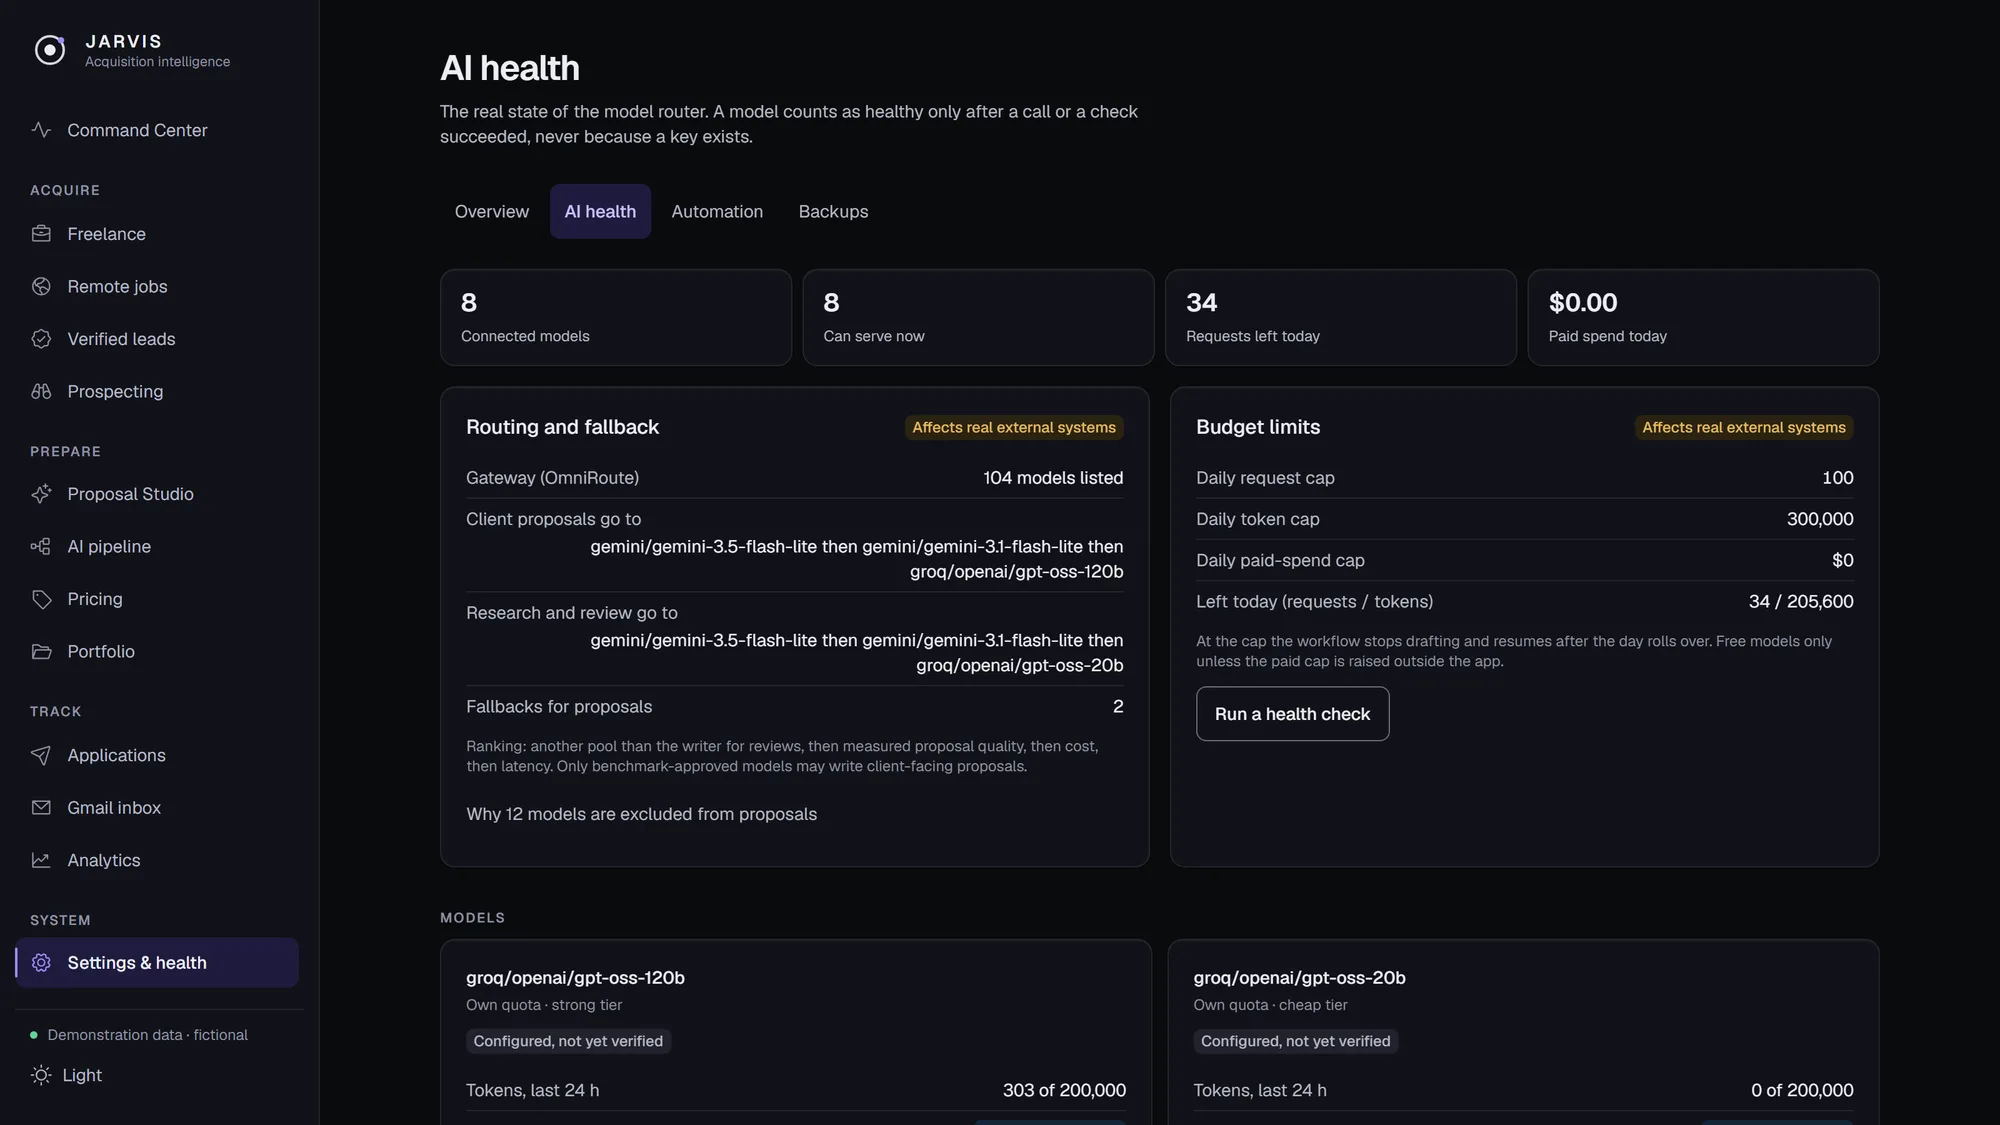Screen dimensions: 2000x1125
Task: Click the '104 models listed' value
Action: 1053,478
